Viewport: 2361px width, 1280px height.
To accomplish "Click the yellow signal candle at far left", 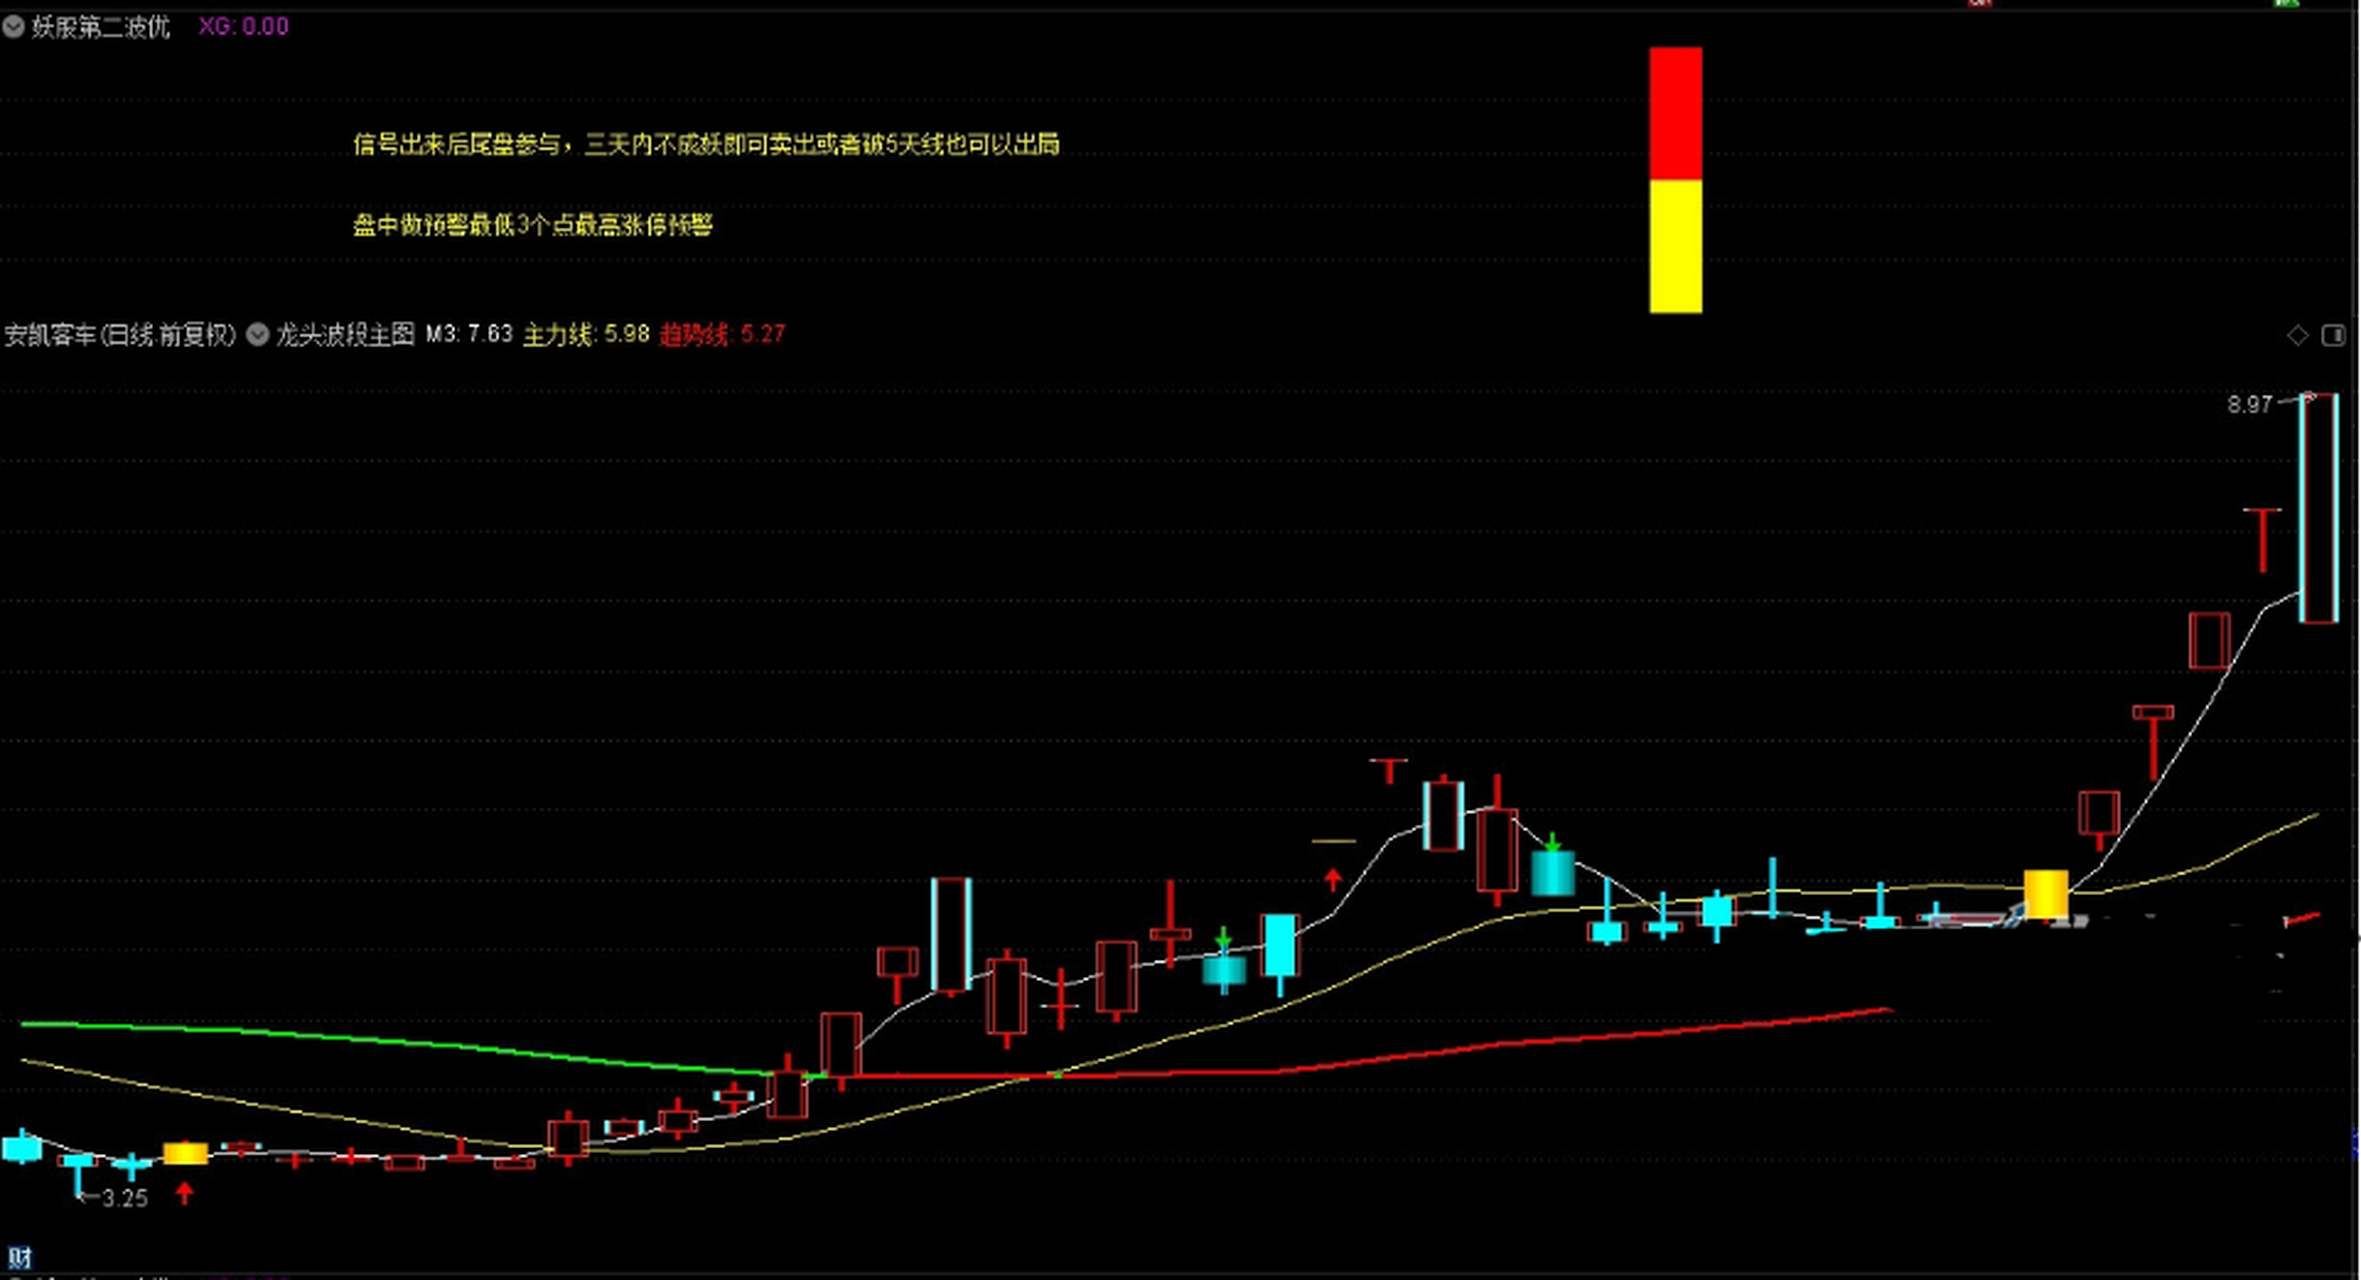I will click(185, 1154).
